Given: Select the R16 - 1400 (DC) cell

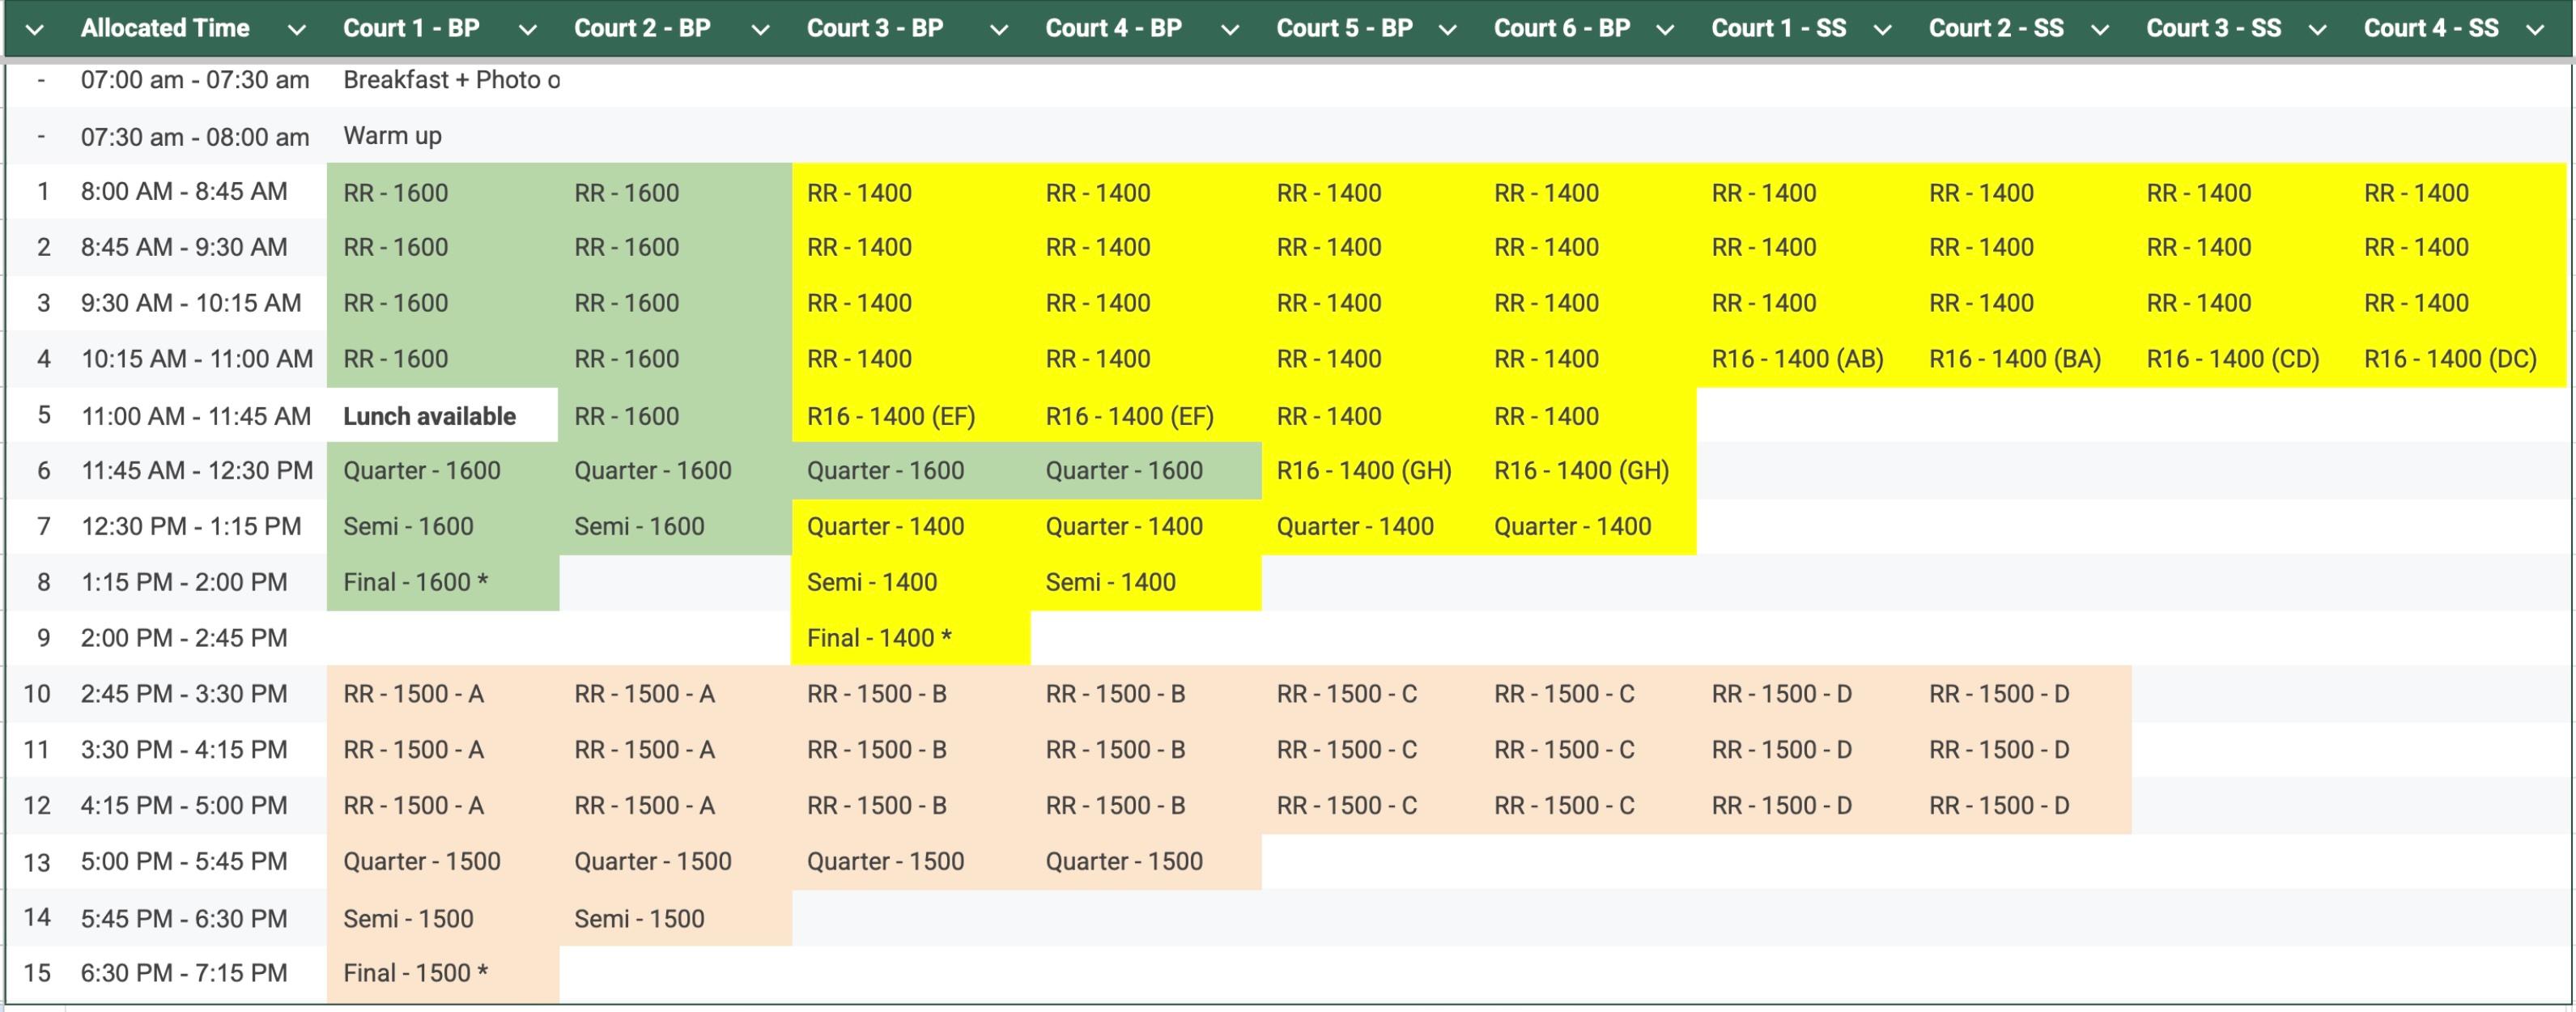Looking at the screenshot, I should 2449,359.
